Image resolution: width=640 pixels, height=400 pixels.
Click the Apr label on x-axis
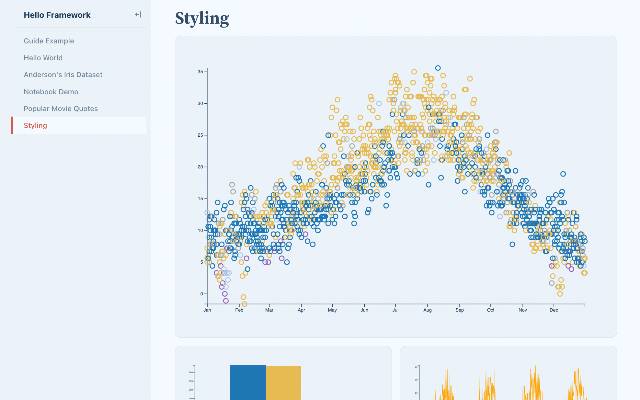[301, 310]
